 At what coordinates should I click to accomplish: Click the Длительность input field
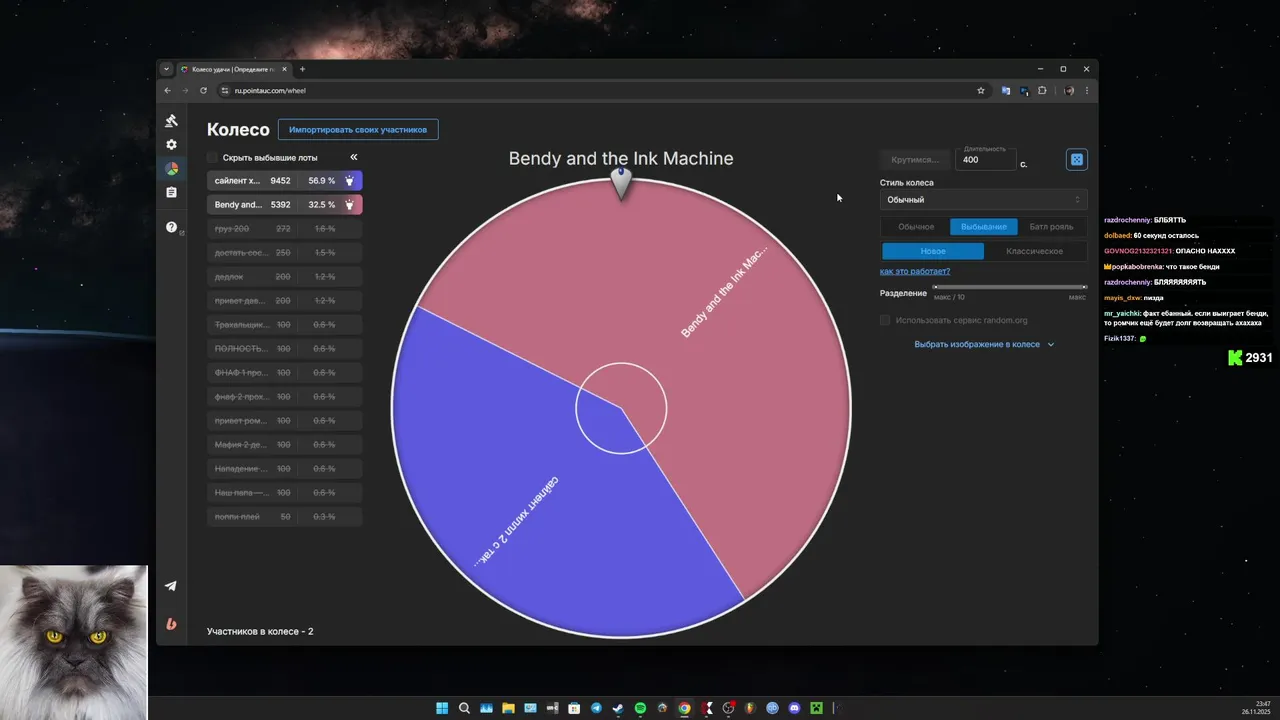(x=984, y=159)
